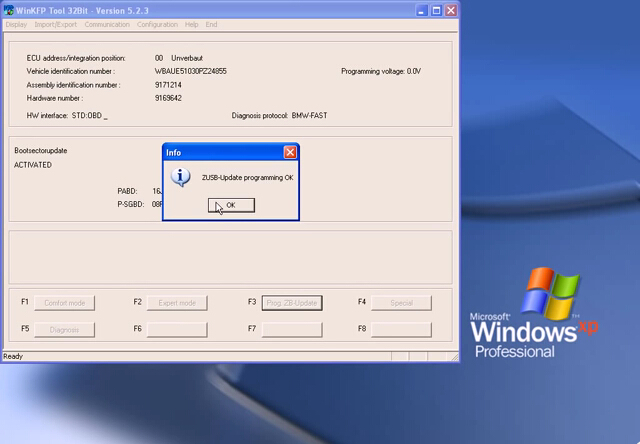Viewport: 640px width, 444px height.
Task: Close the Info dialog with red X
Action: 290,152
